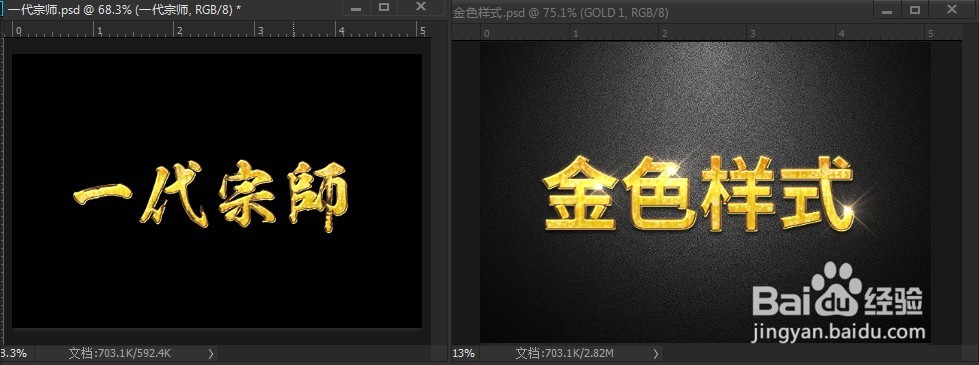The image size is (979, 365).
Task: Minimize the 一代宗师.psd document window
Action: (356, 8)
